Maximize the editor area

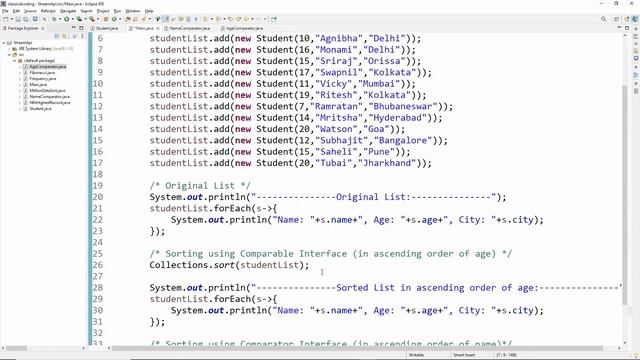627,28
